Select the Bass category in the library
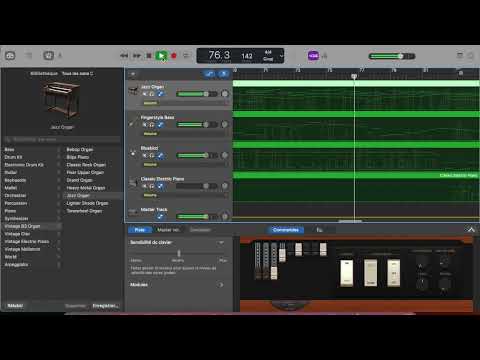The image size is (480, 360). point(9,149)
